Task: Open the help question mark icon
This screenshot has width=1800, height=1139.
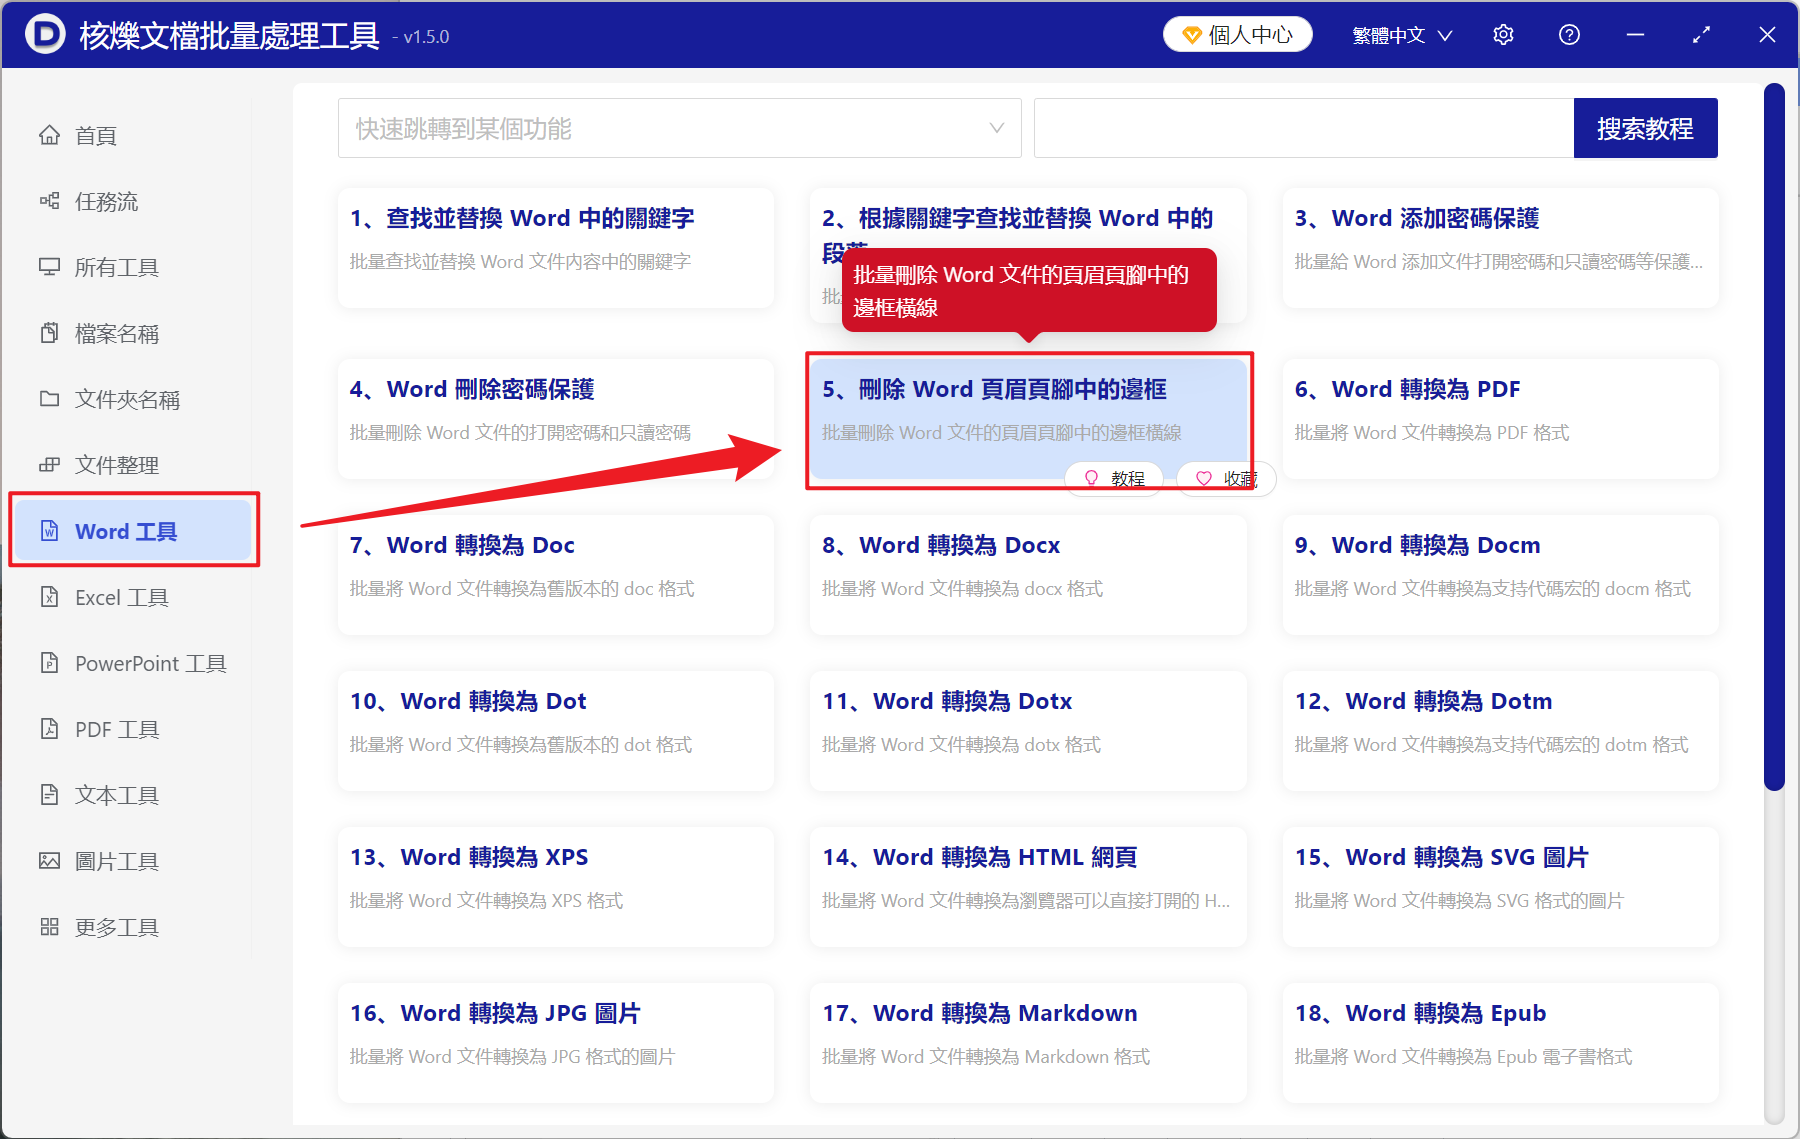Action: (x=1569, y=34)
